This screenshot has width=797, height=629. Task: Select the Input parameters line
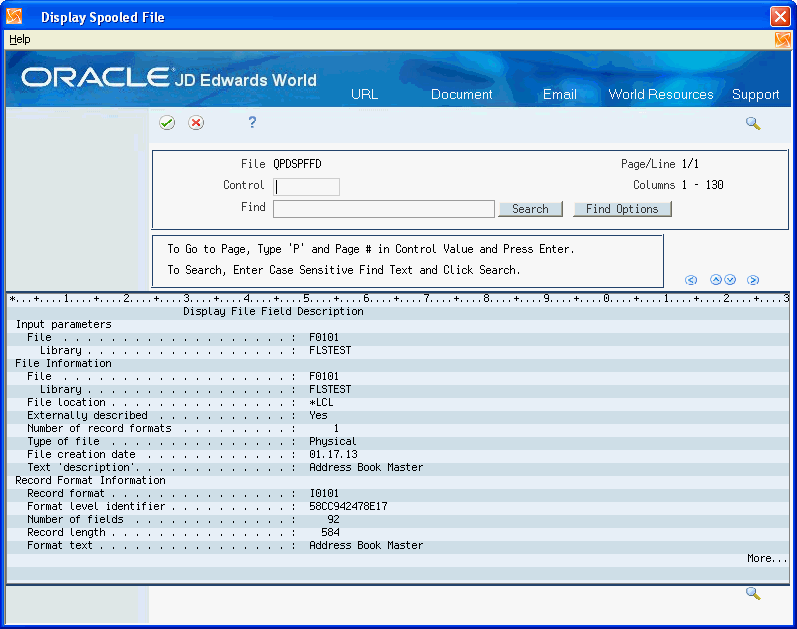[x=64, y=324]
